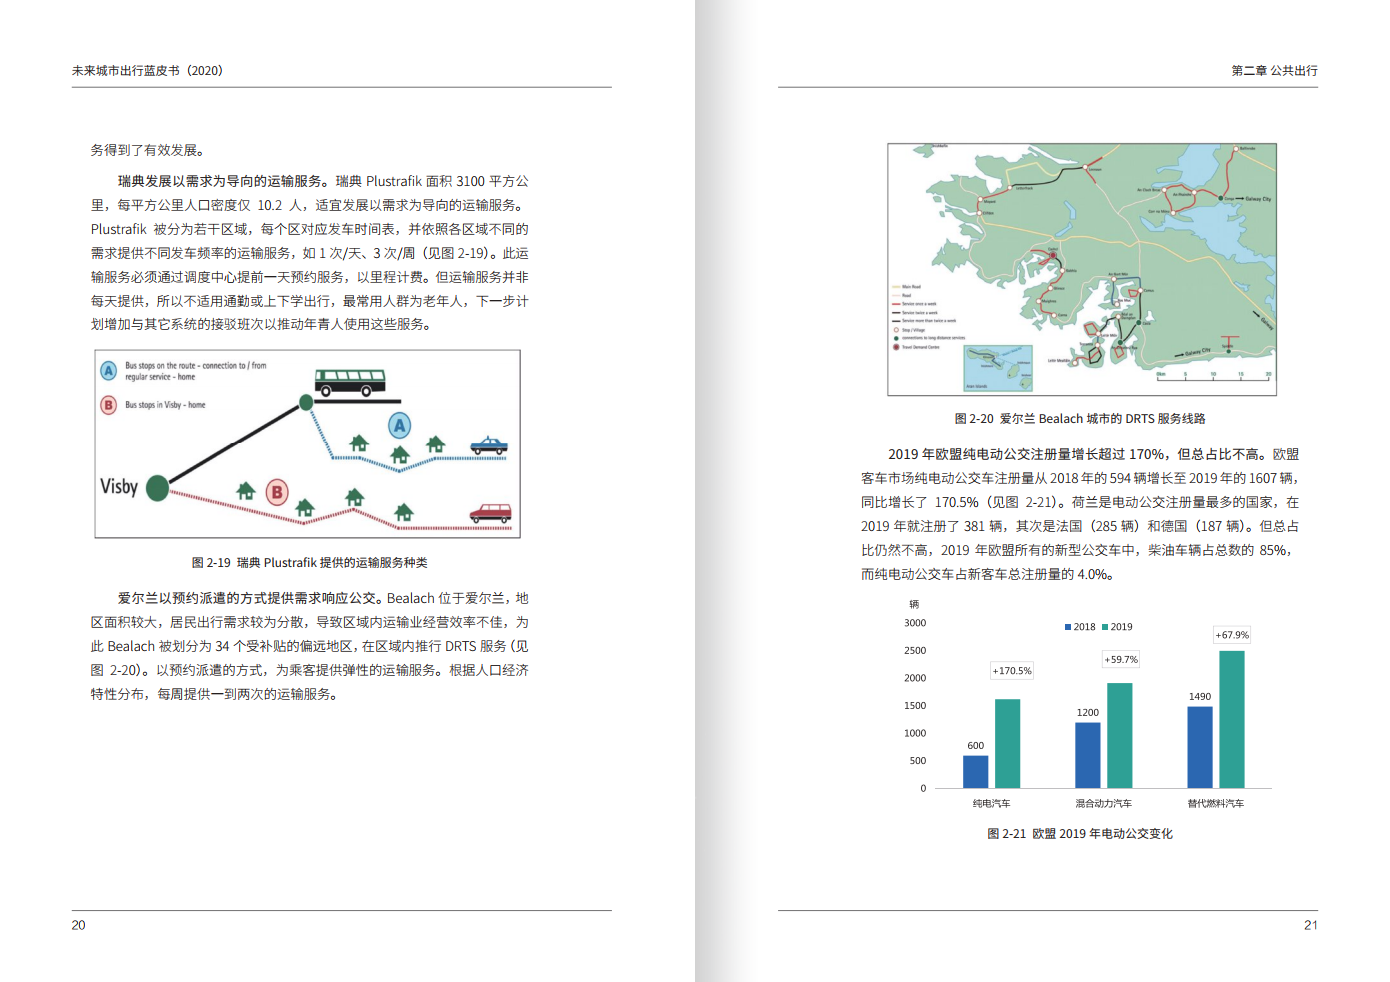This screenshot has height=982, width=1390.
Task: Click the large blue A marker between houses
Action: (x=399, y=426)
